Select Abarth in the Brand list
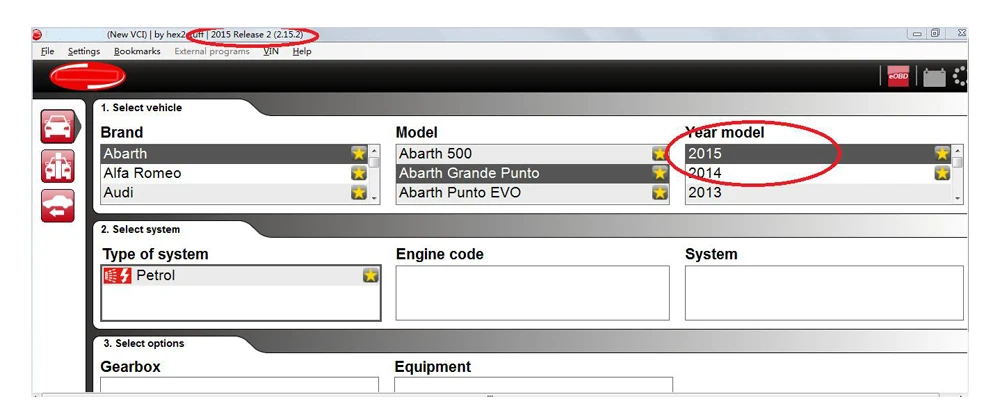This screenshot has height=404, width=1000. click(234, 153)
